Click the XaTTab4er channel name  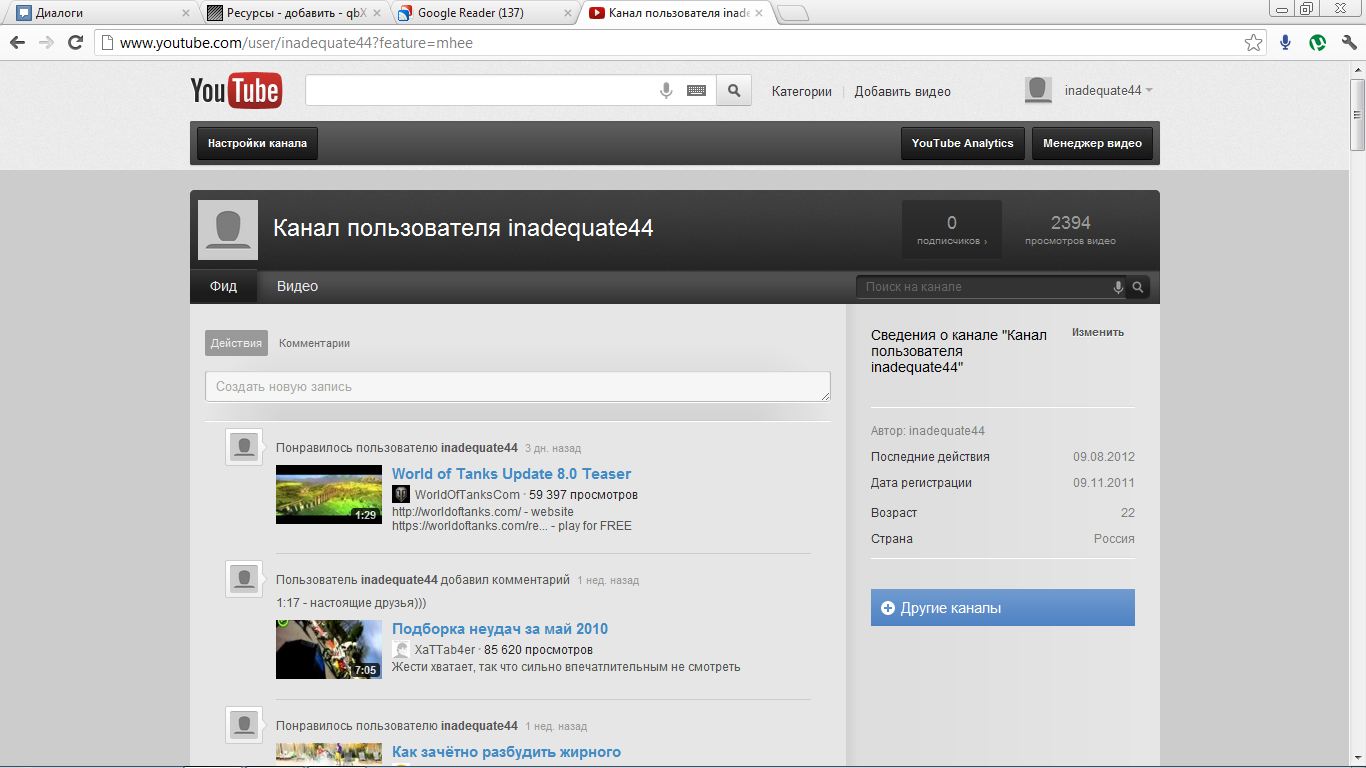click(444, 650)
